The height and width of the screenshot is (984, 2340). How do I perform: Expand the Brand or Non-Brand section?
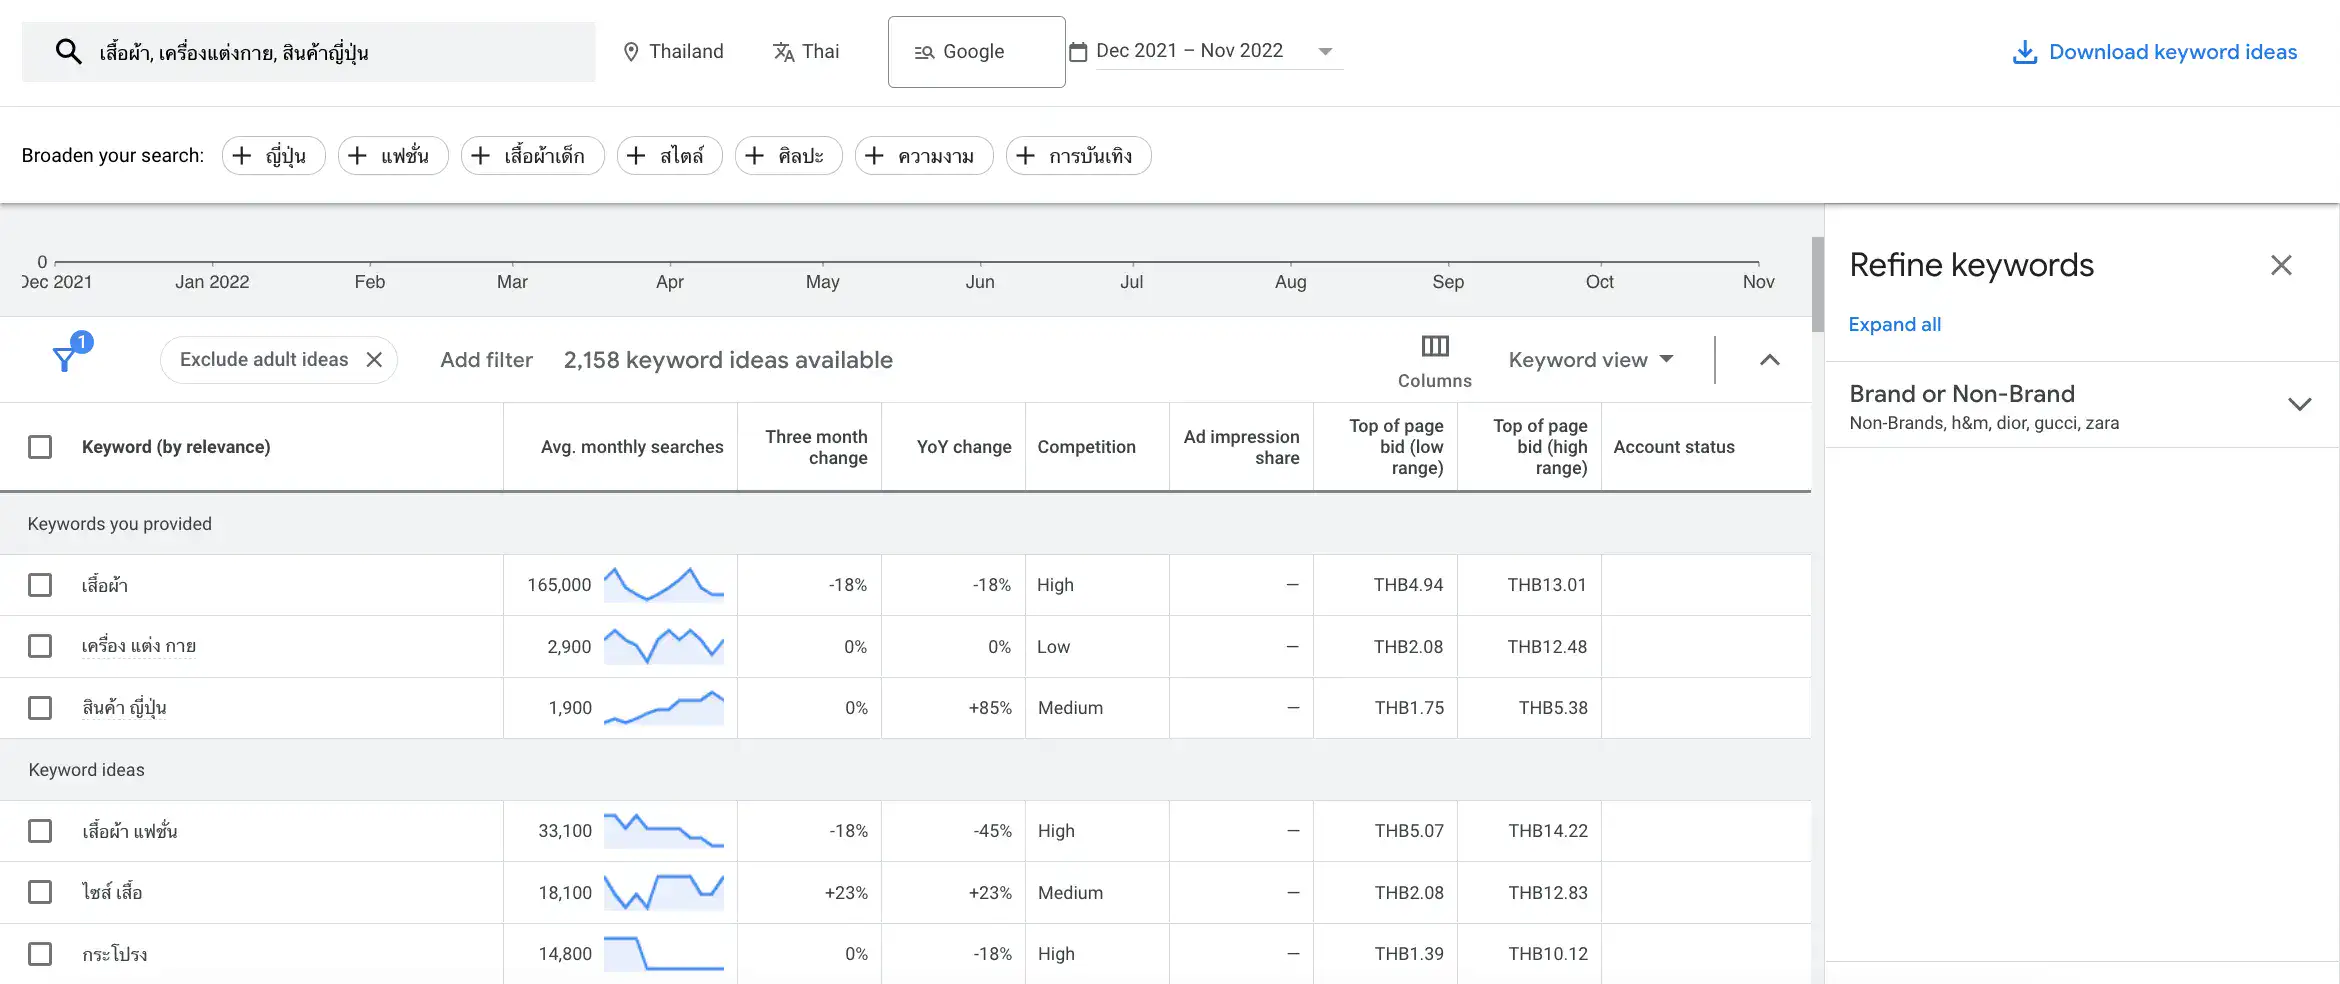(2299, 405)
